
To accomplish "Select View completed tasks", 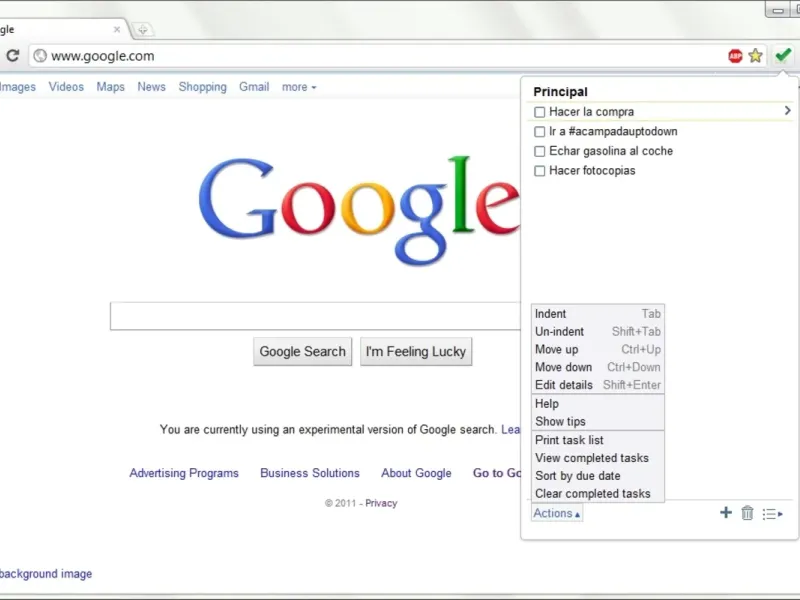I will click(597, 458).
